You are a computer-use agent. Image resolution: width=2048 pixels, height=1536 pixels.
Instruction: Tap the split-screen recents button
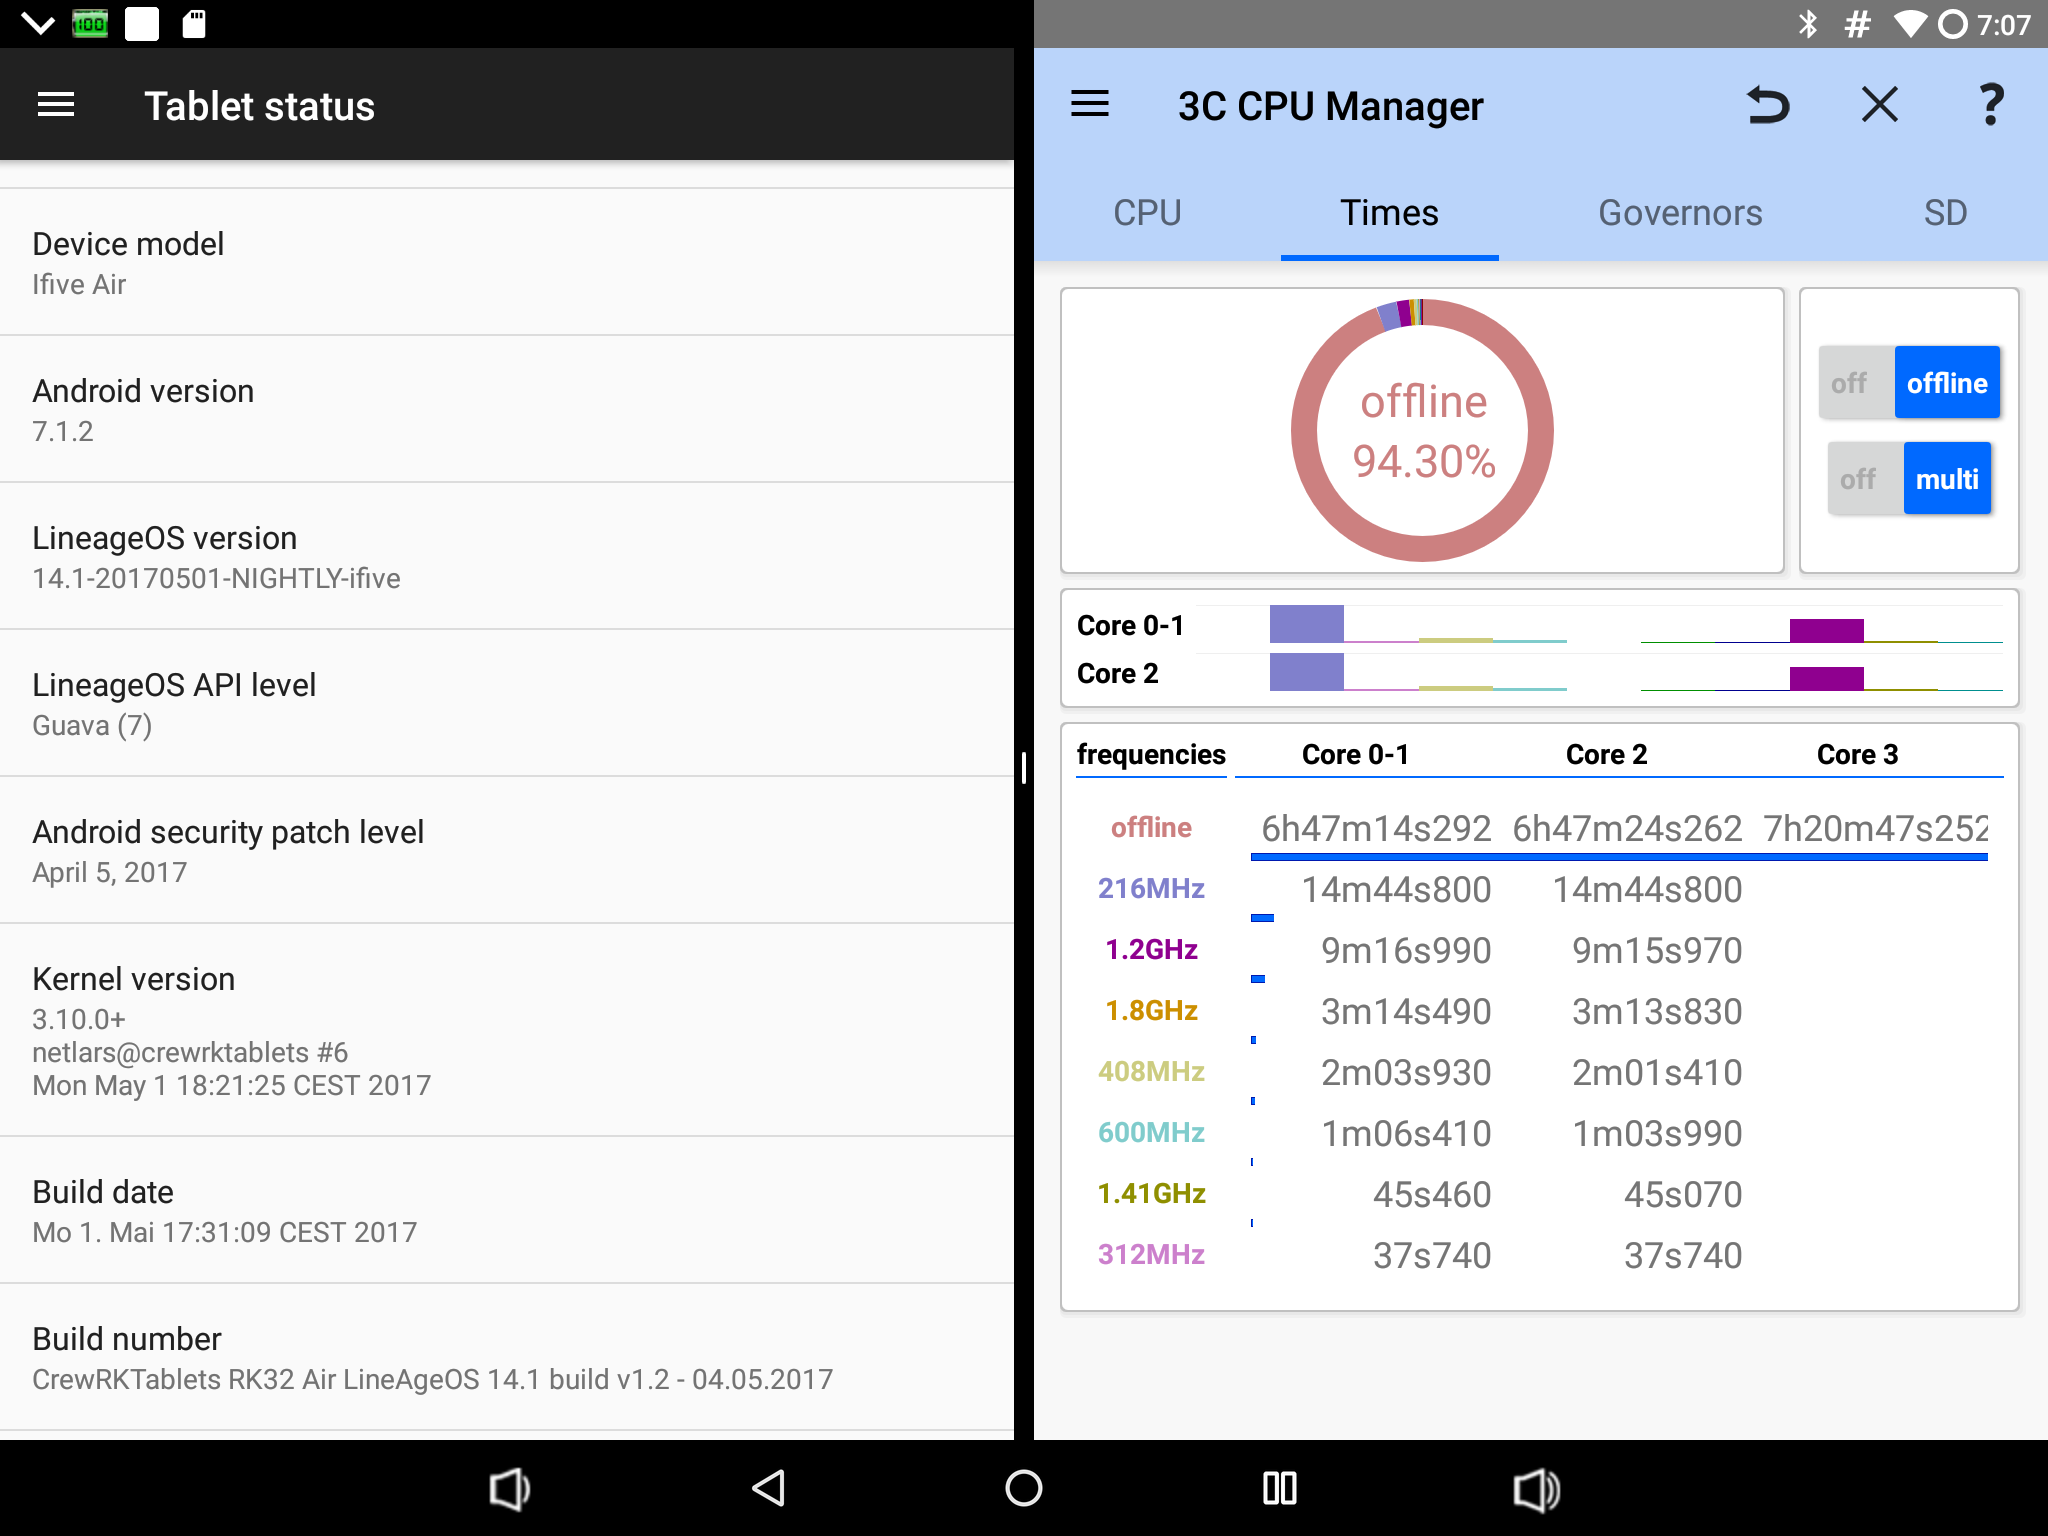pos(1280,1489)
